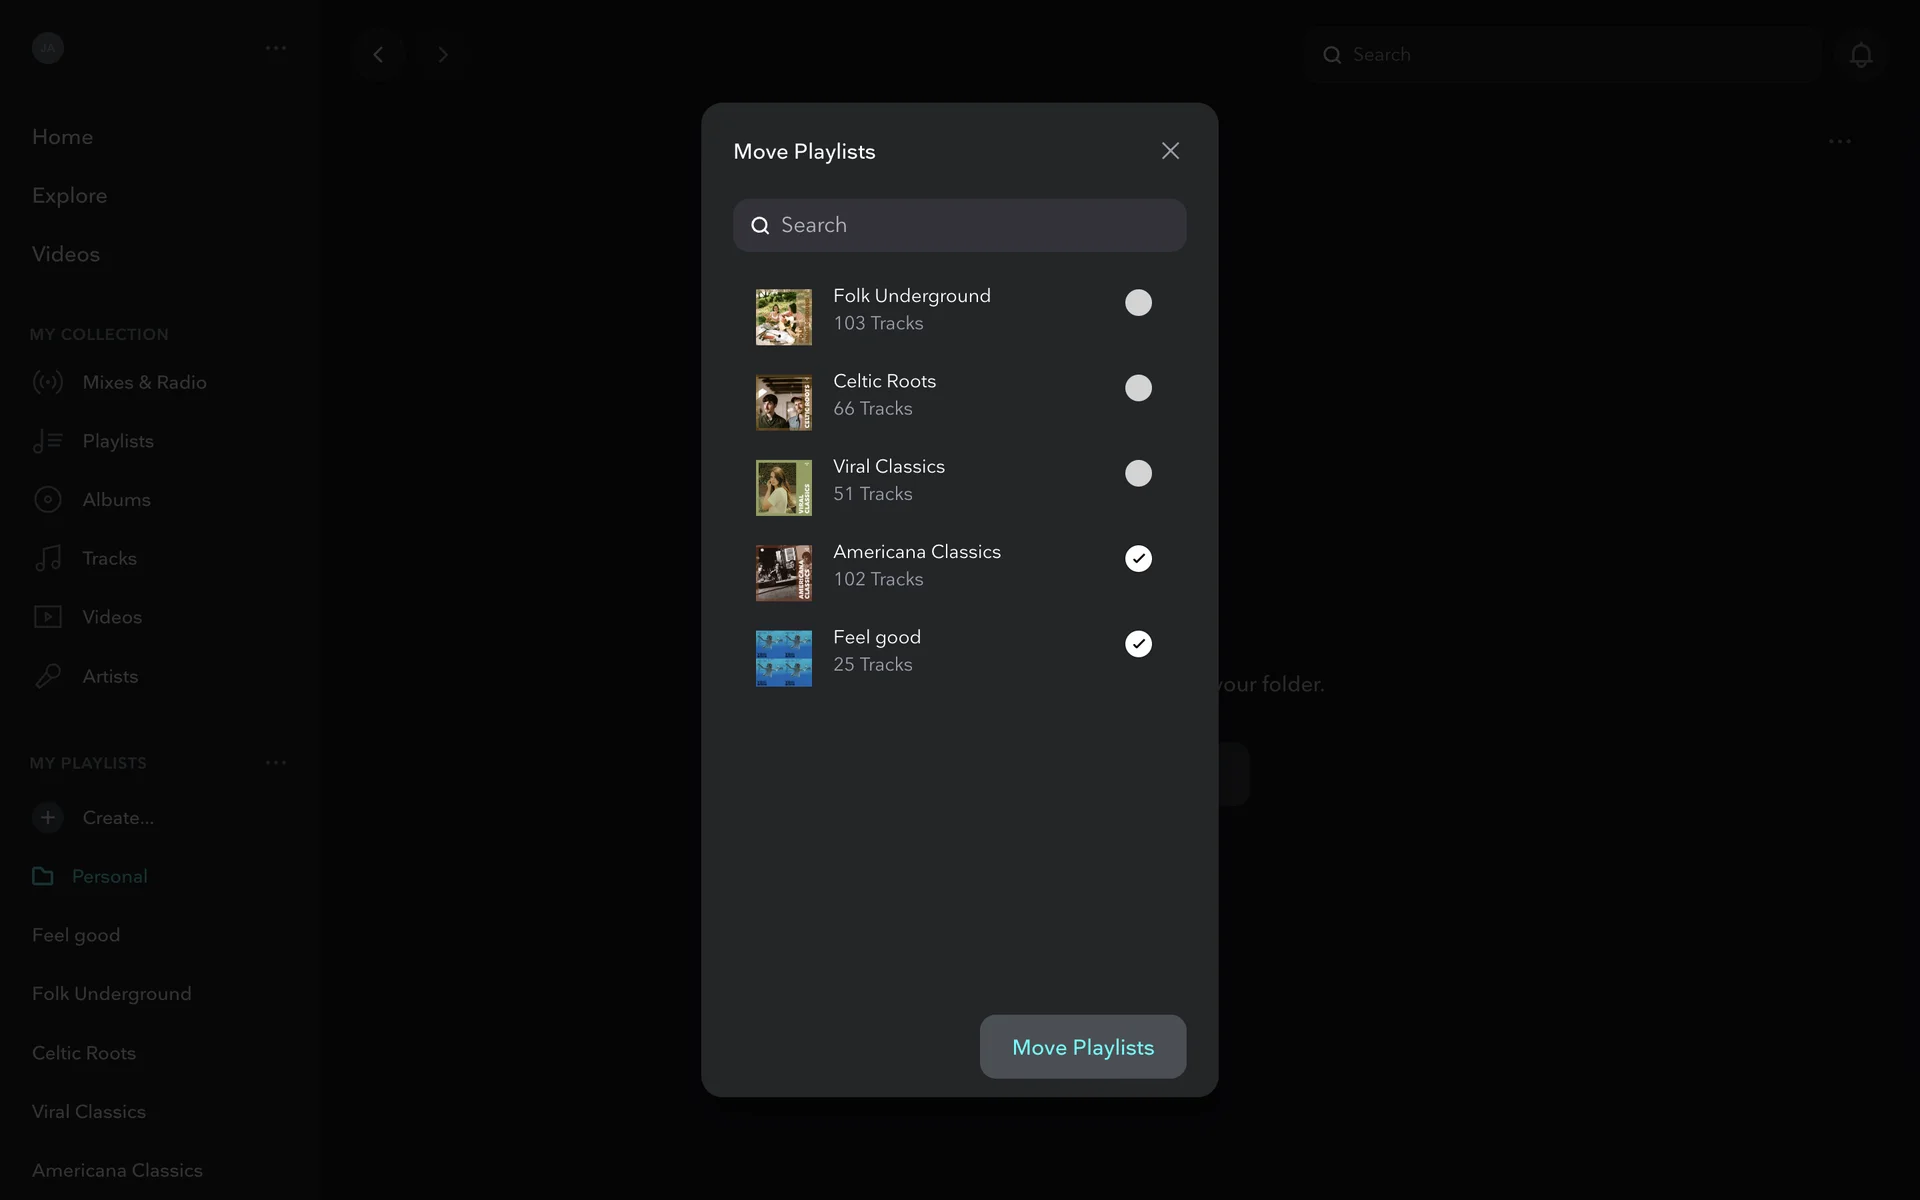Click the notifications bell icon
This screenshot has height=1200, width=1920.
(1860, 55)
